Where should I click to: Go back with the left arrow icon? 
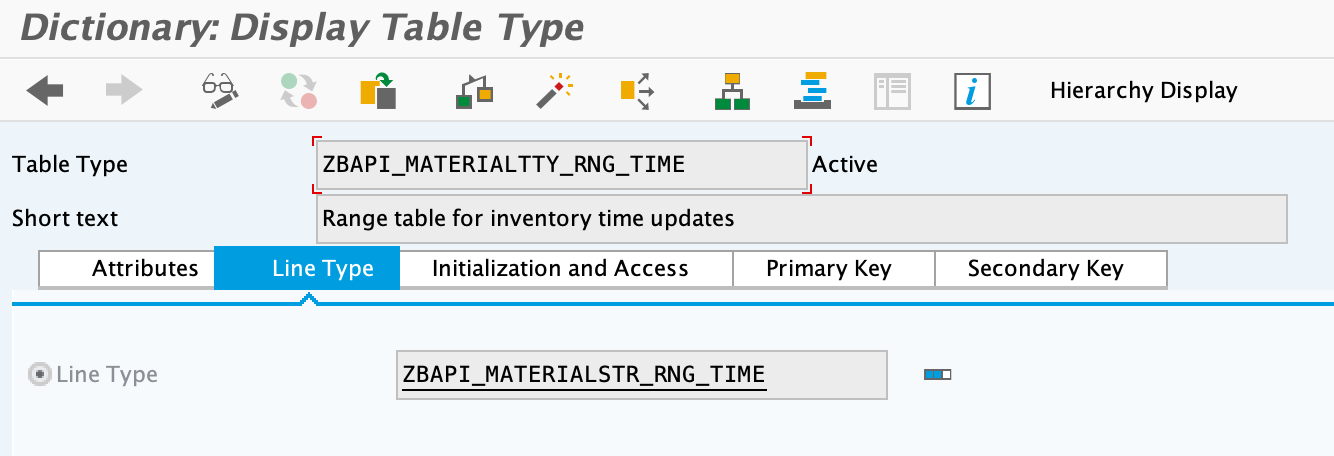pos(45,91)
